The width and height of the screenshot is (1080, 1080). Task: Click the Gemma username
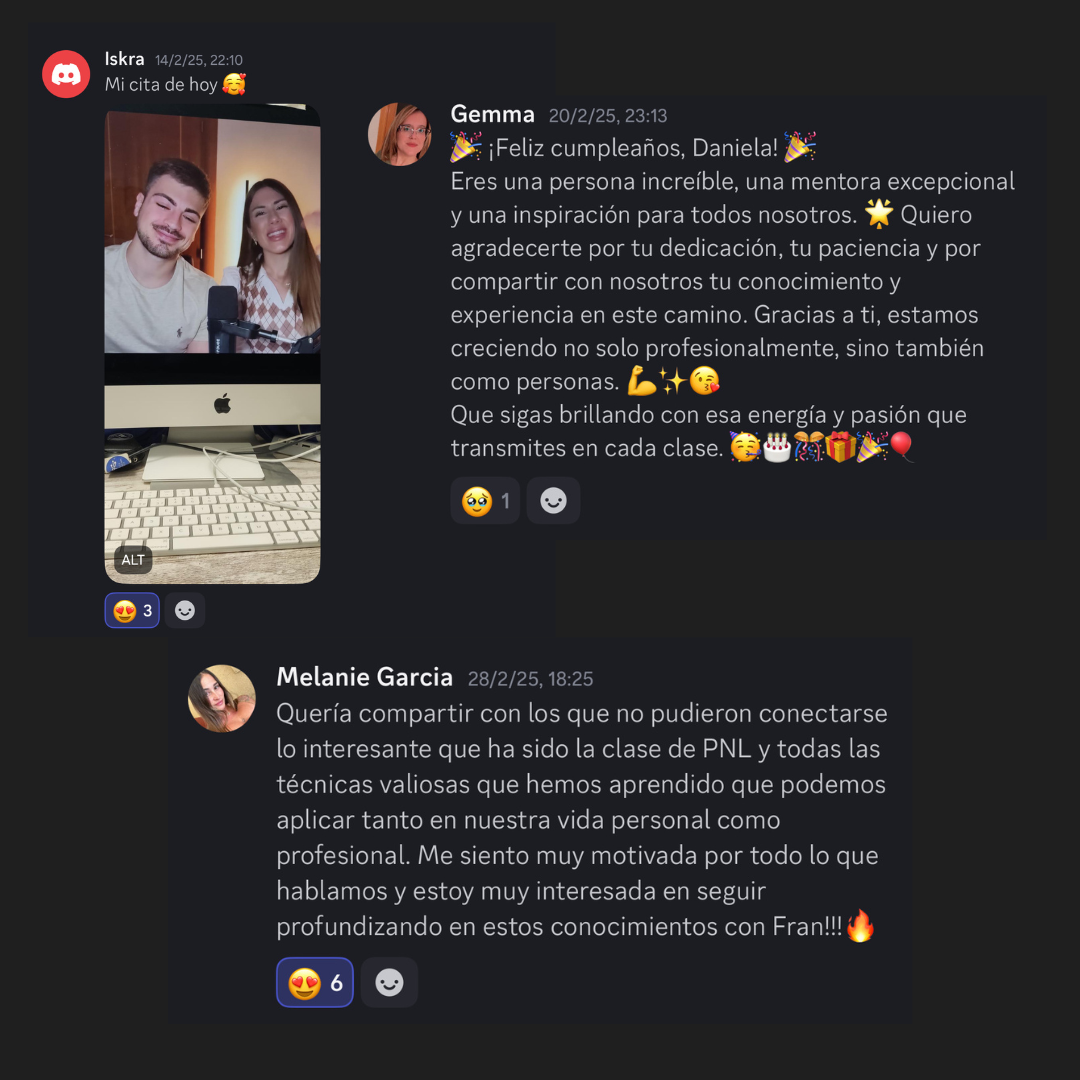tap(492, 114)
